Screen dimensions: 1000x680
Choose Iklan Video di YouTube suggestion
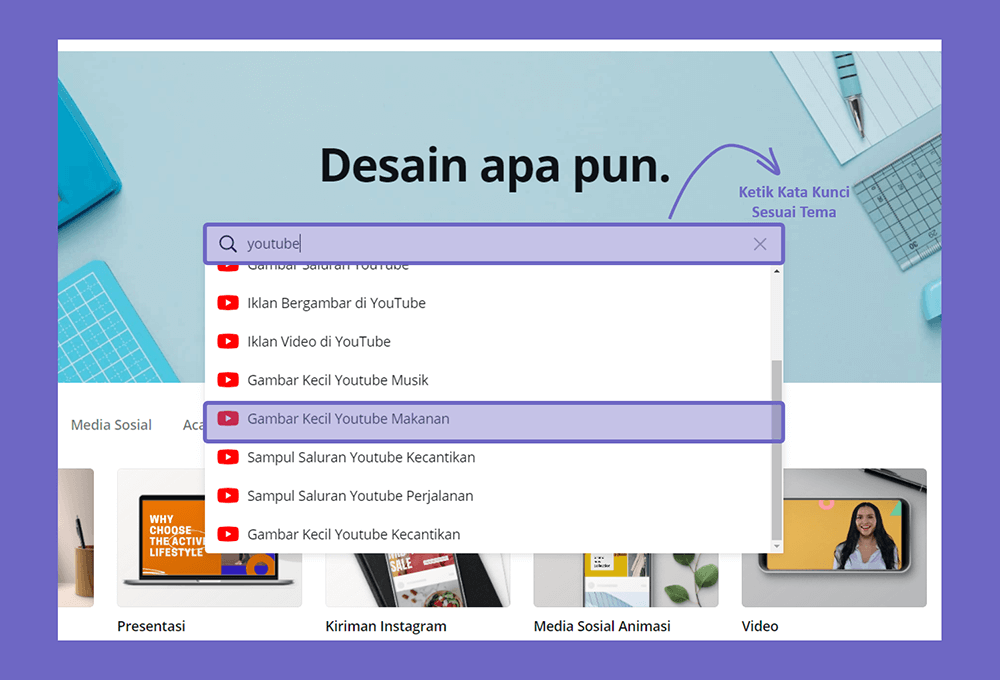pyautogui.click(x=488, y=341)
